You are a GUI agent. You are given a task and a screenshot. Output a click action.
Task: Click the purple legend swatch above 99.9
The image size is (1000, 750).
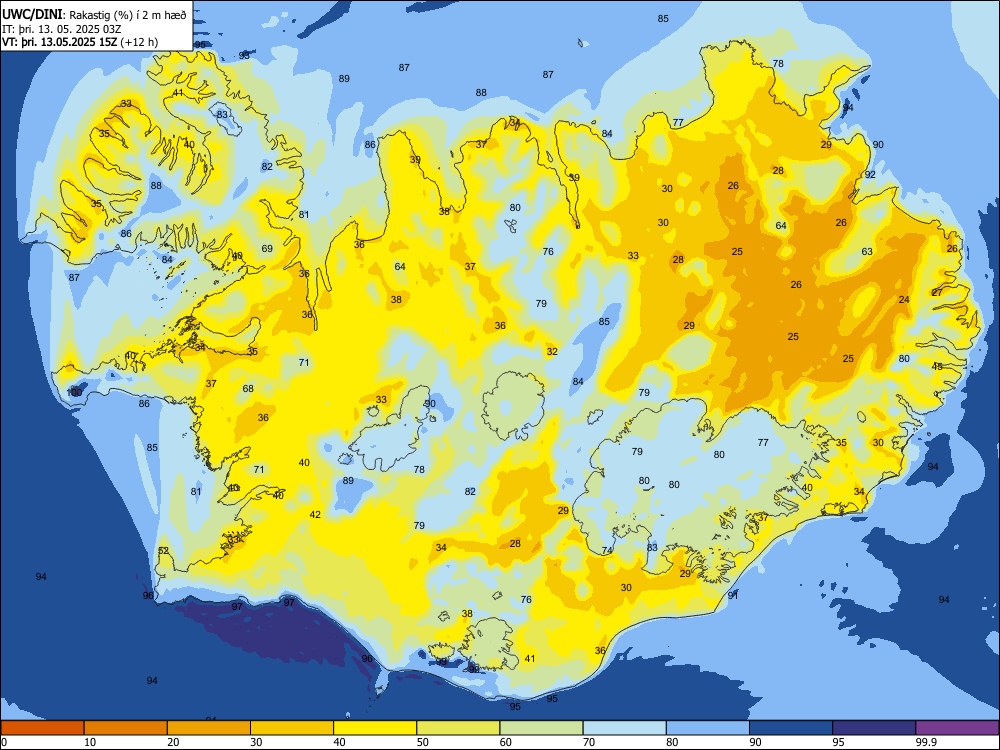click(957, 728)
